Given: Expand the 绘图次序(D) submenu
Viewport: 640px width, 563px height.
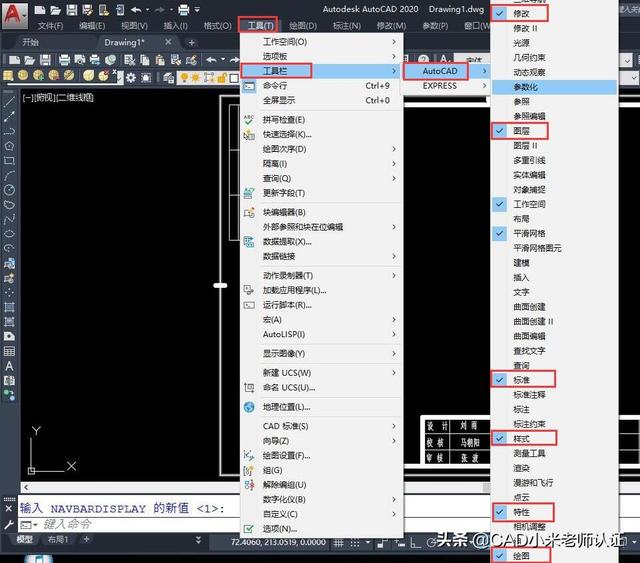Looking at the screenshot, I should tap(322, 149).
